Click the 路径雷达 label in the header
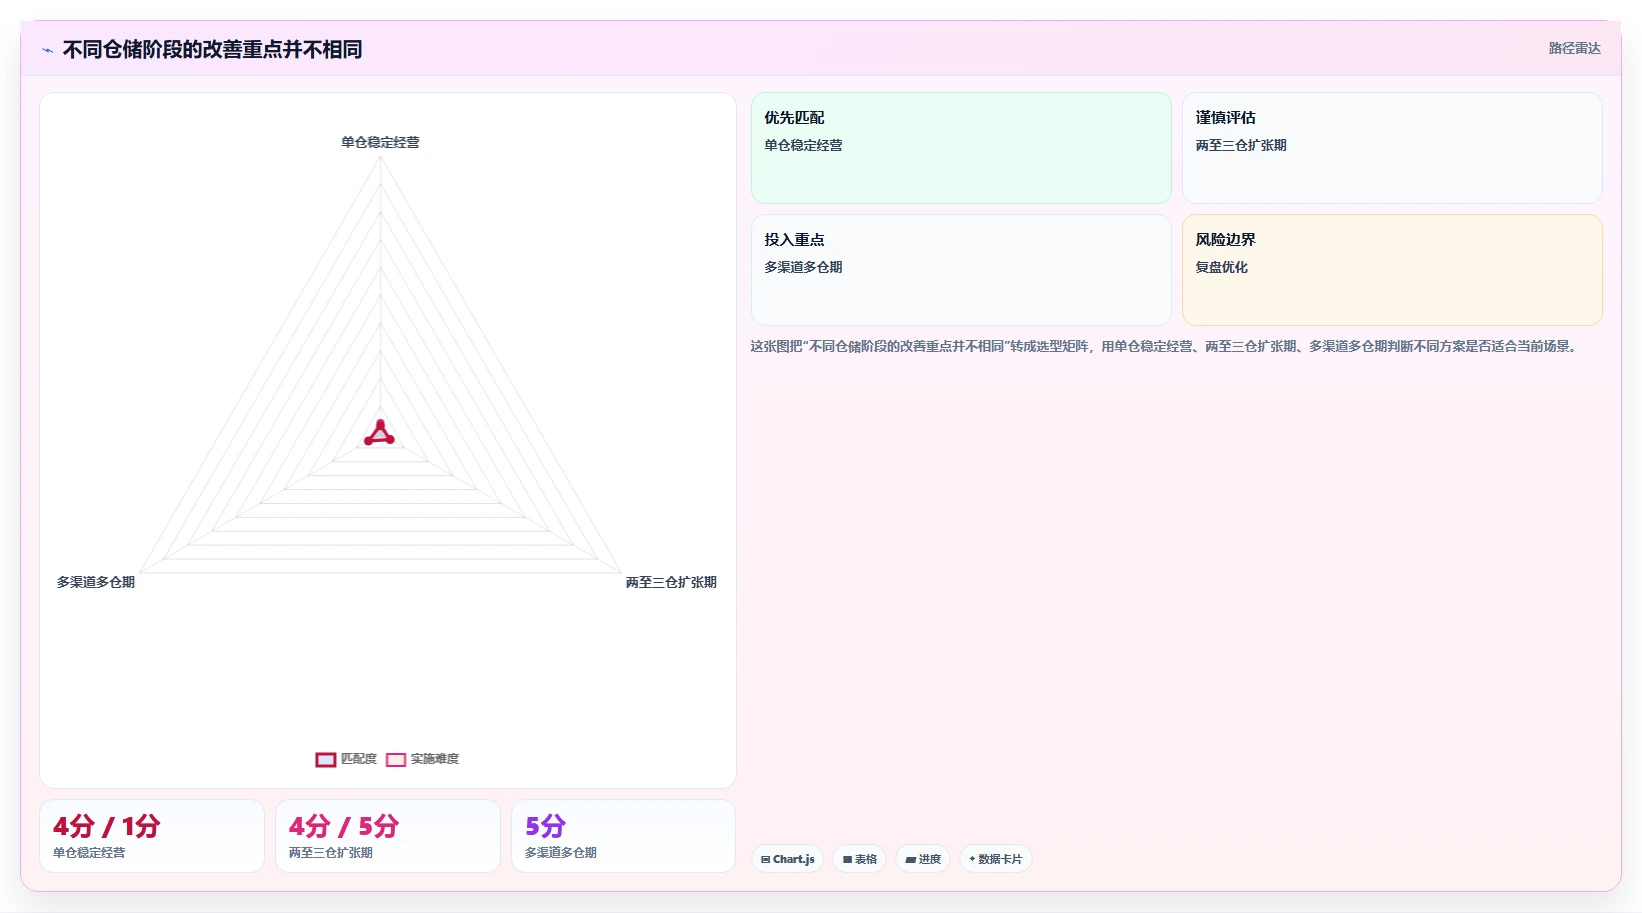 (x=1574, y=48)
